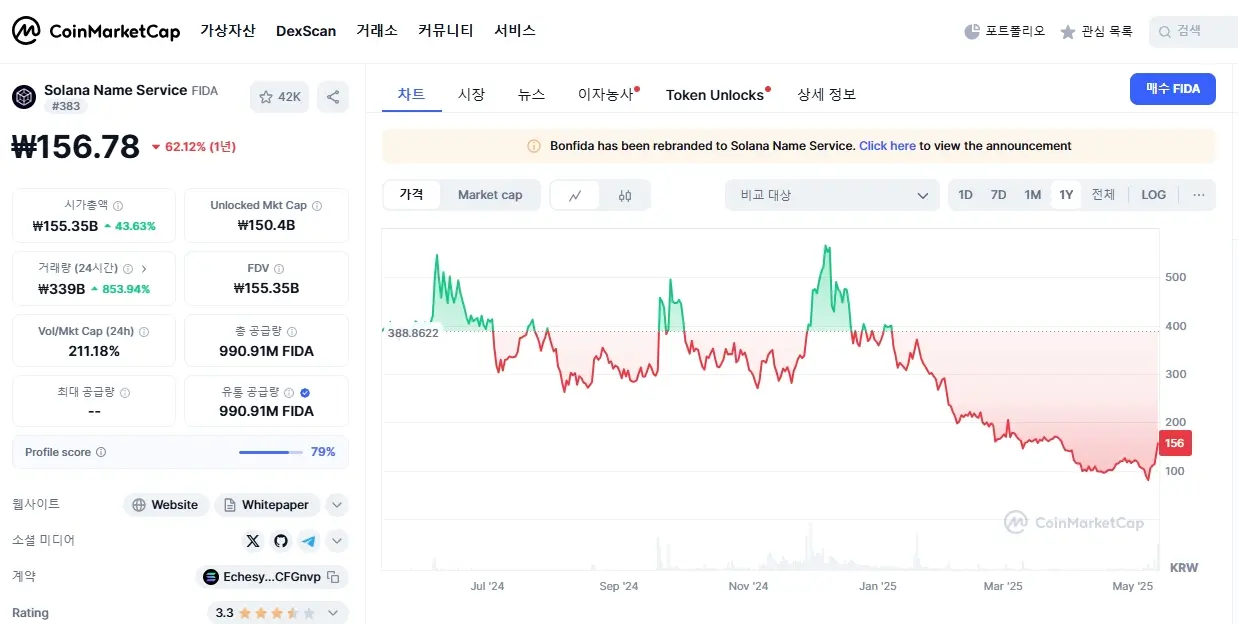Viewport: 1238px width, 624px height.
Task: Click the FIDA coin logo icon
Action: click(24, 97)
